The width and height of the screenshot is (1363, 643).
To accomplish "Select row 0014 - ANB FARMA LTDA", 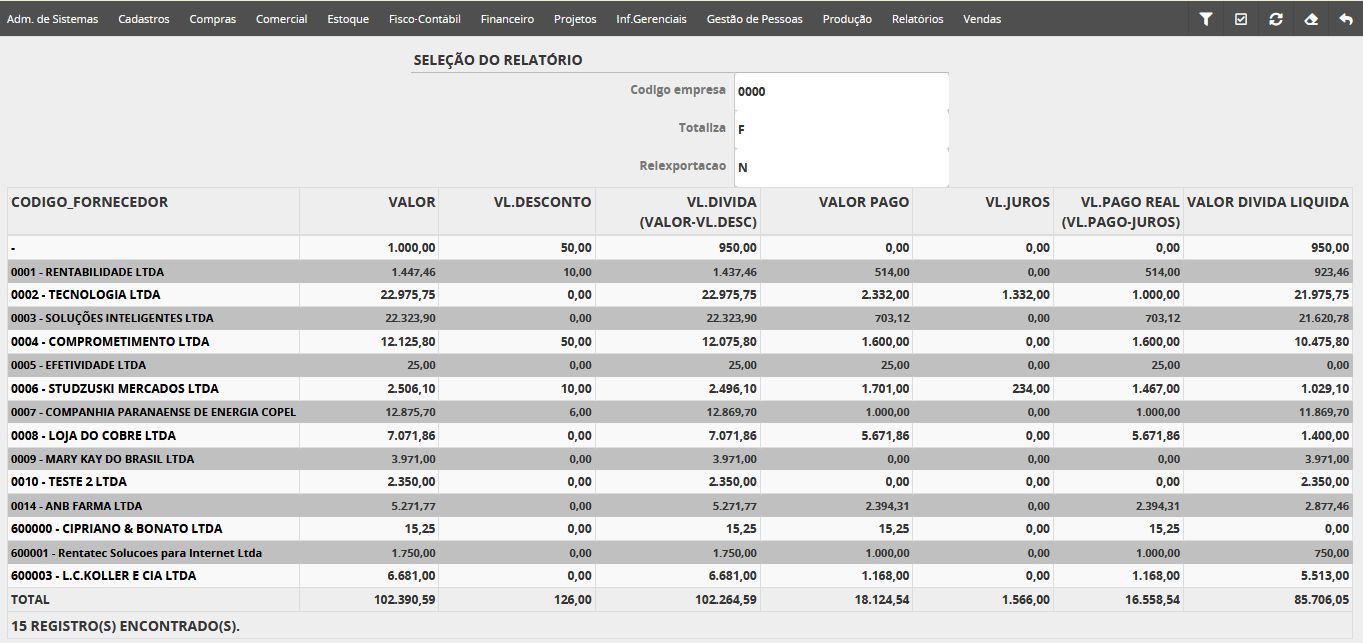I will 680,506.
